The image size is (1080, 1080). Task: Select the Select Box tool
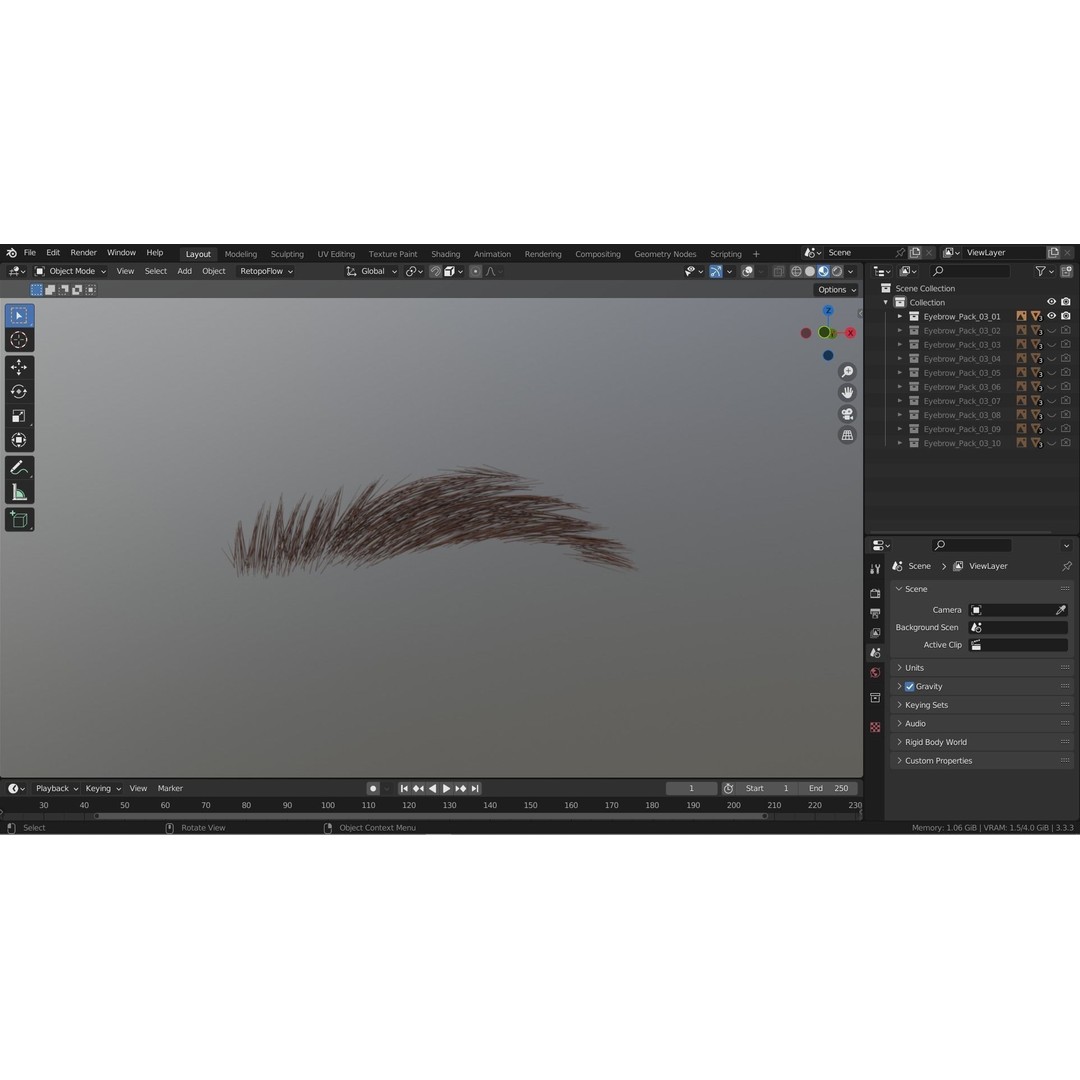19,316
